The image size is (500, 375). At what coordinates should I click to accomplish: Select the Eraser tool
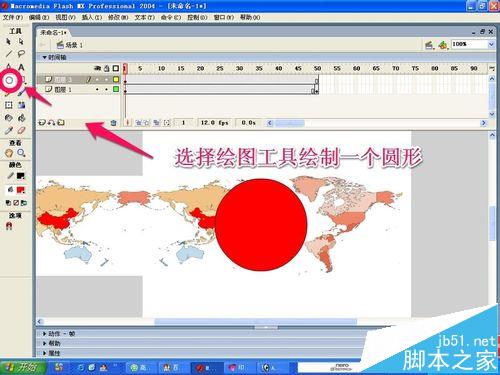(x=21, y=130)
